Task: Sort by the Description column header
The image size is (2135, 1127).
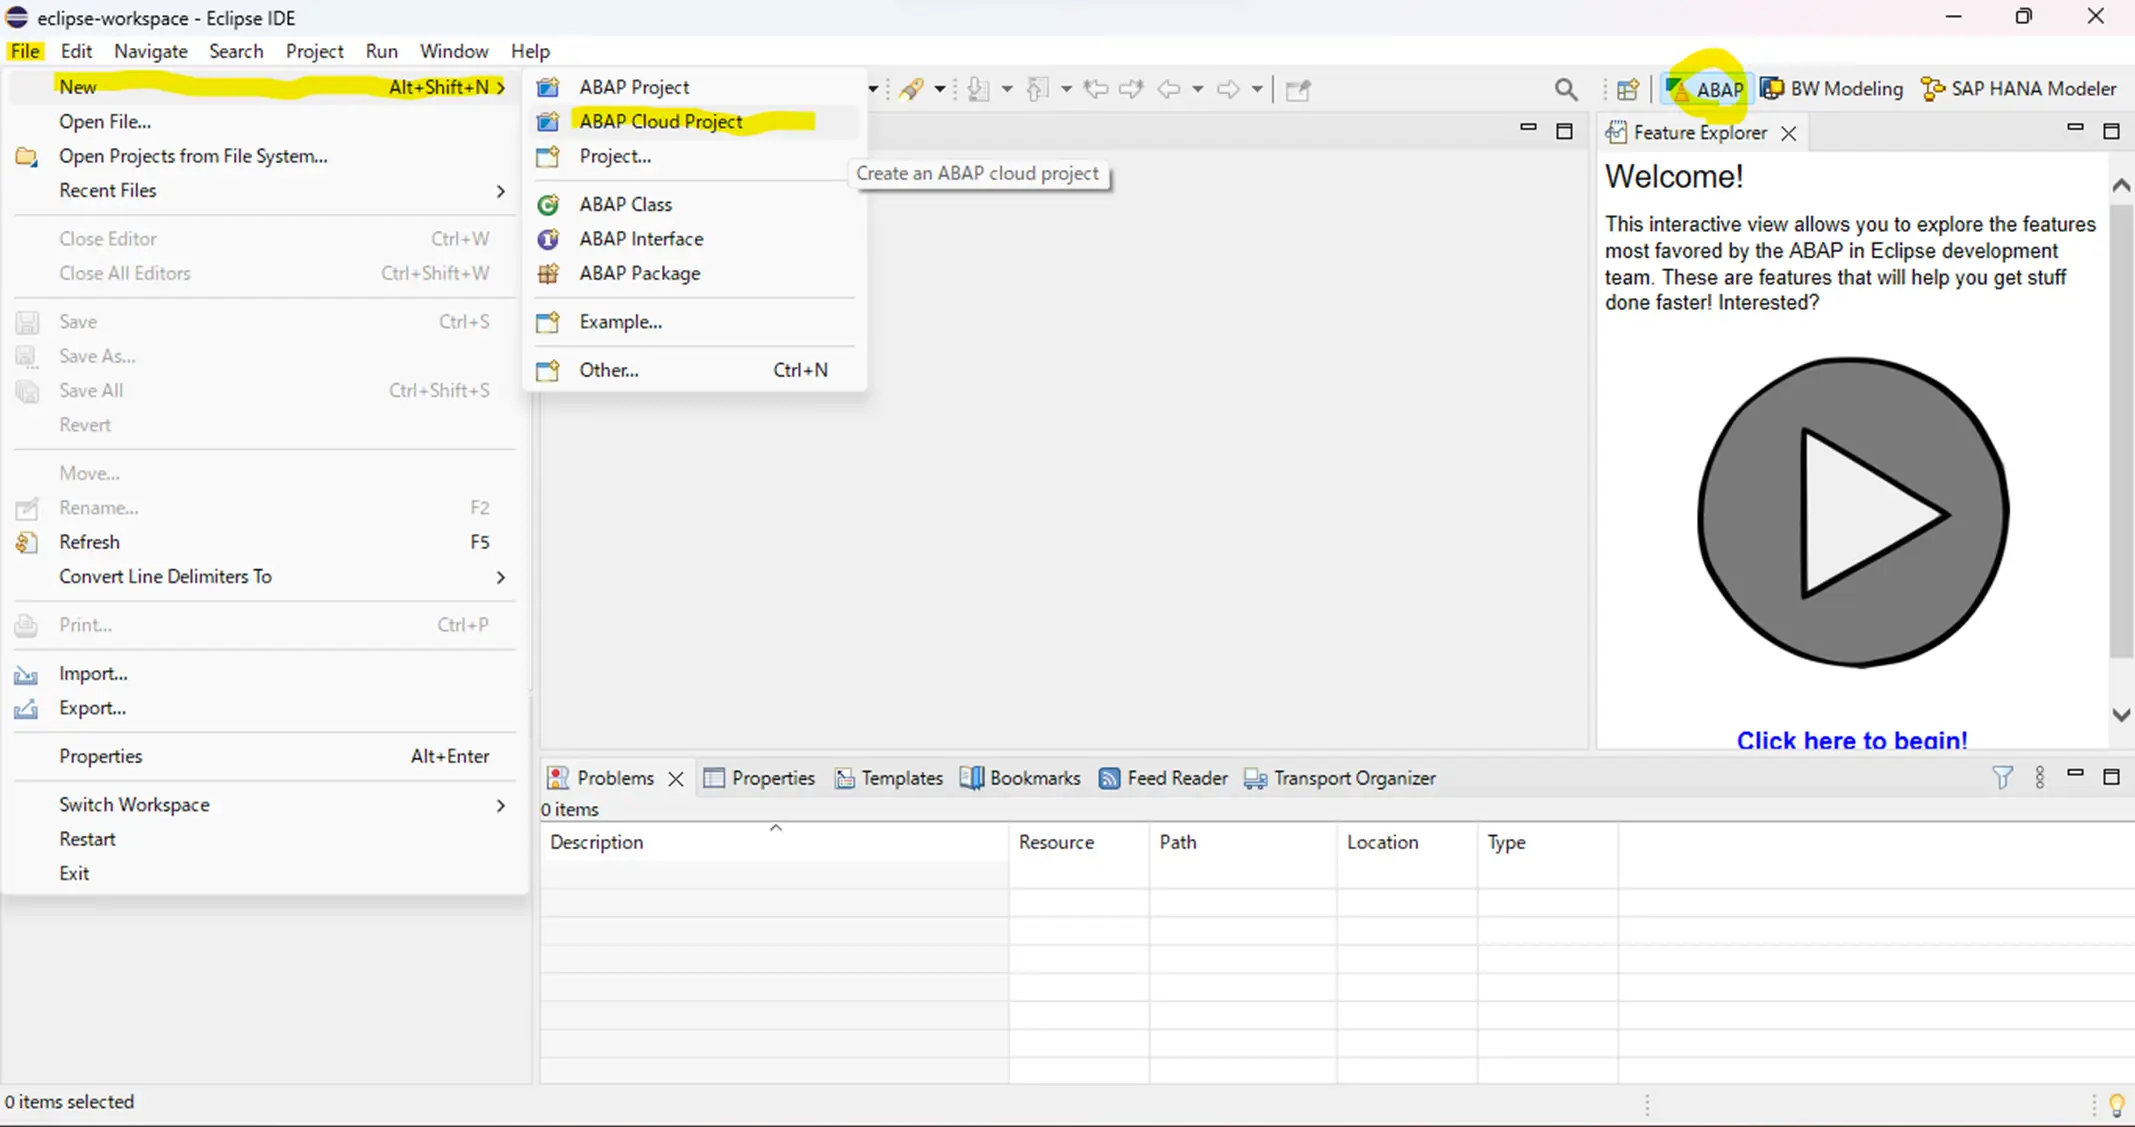Action: pyautogui.click(x=775, y=842)
